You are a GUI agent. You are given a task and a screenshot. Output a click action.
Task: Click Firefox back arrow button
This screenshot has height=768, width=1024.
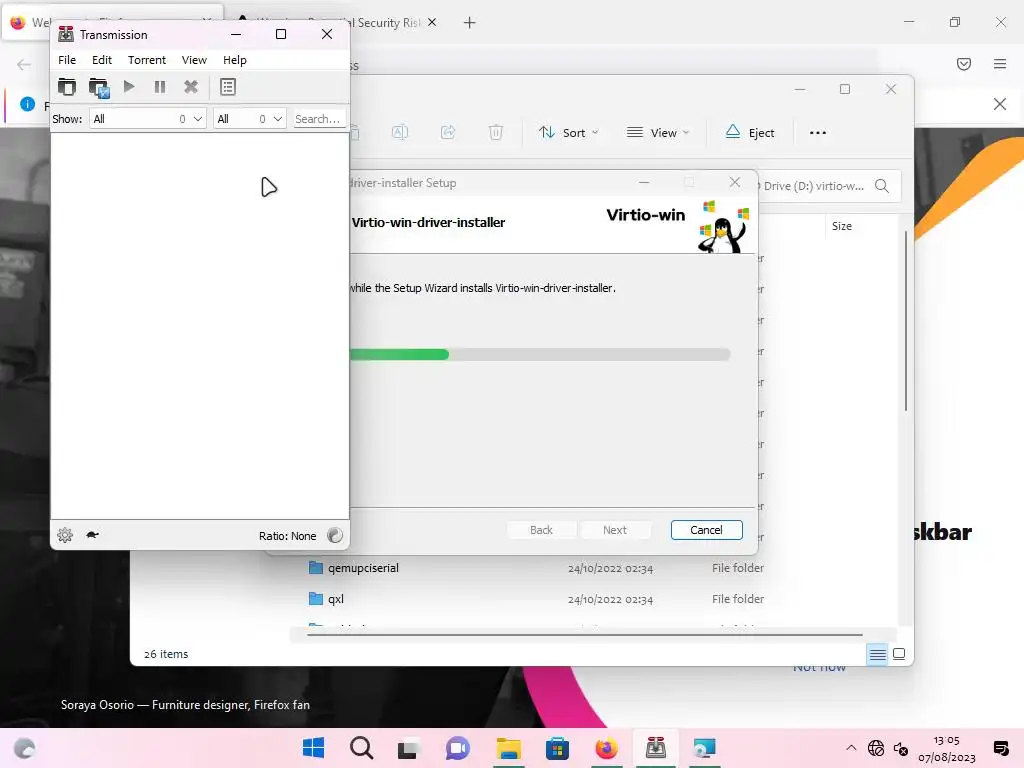24,64
